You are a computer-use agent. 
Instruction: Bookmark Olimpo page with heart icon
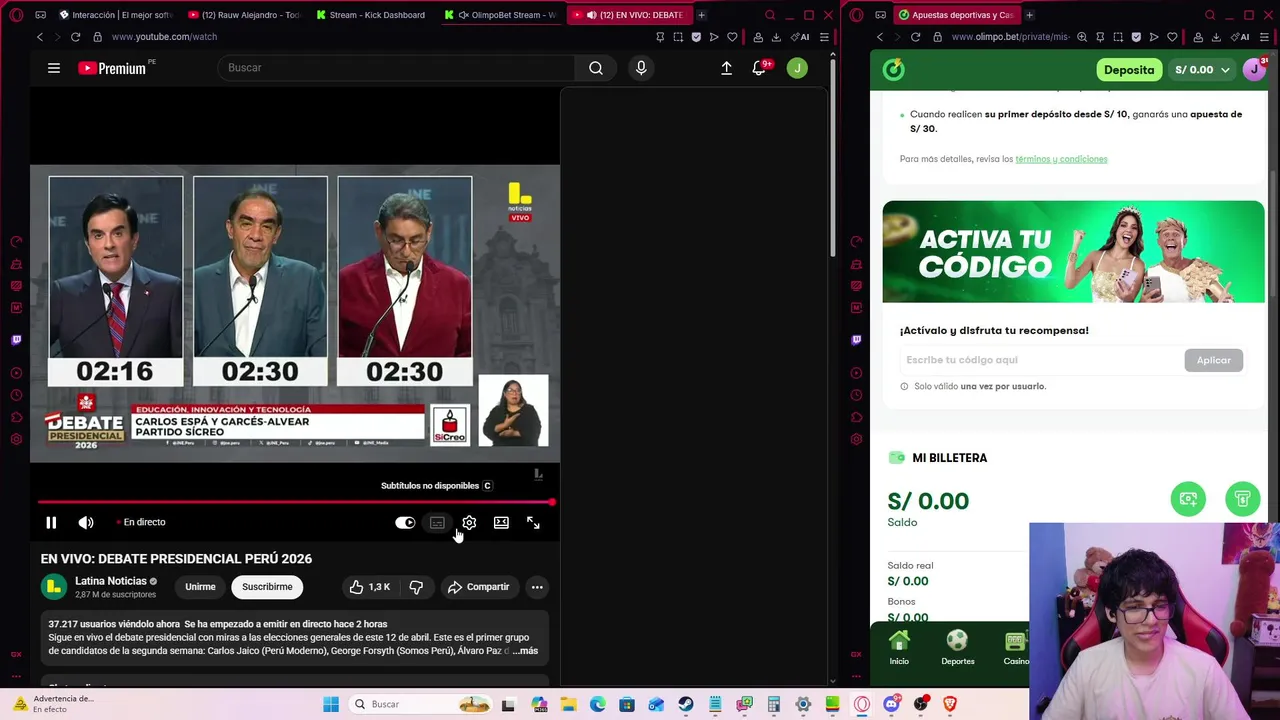[x=1172, y=37]
